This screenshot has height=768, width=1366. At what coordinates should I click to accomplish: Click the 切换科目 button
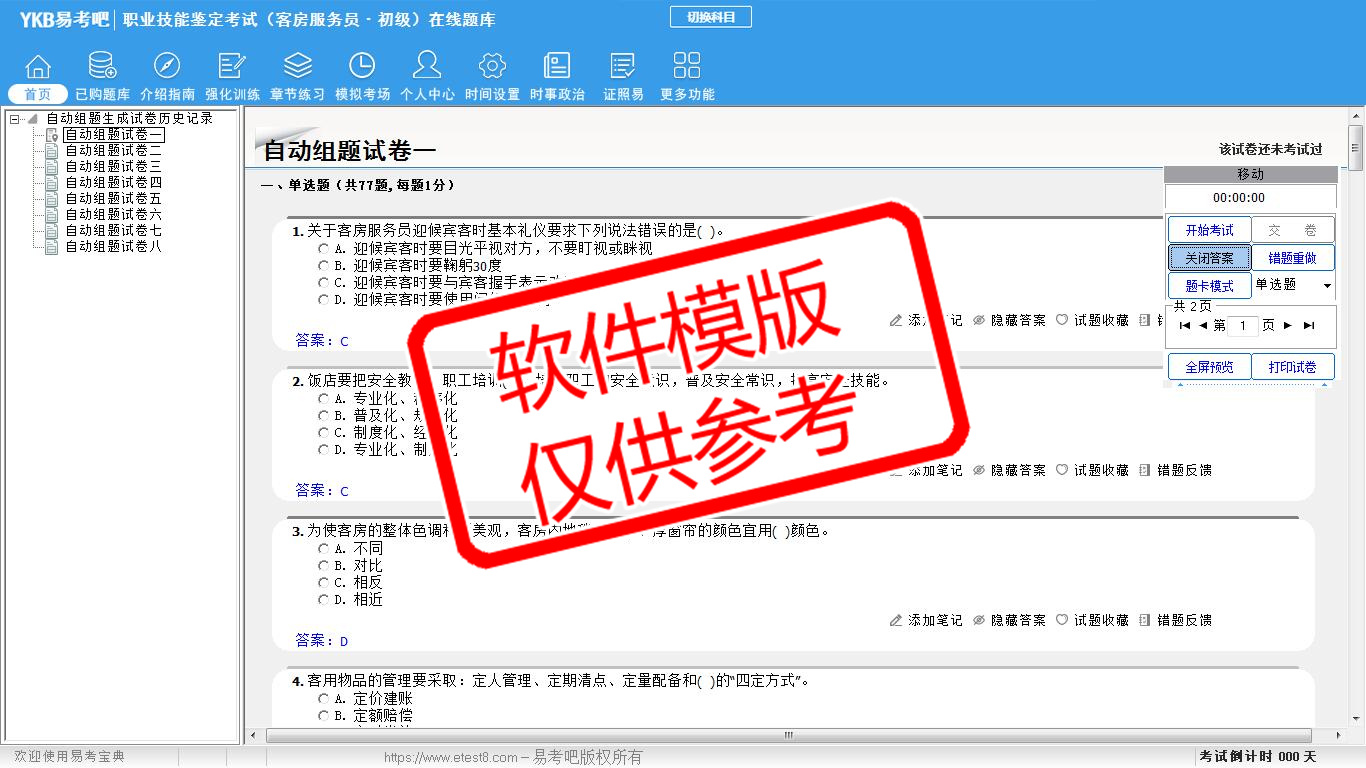[x=710, y=17]
